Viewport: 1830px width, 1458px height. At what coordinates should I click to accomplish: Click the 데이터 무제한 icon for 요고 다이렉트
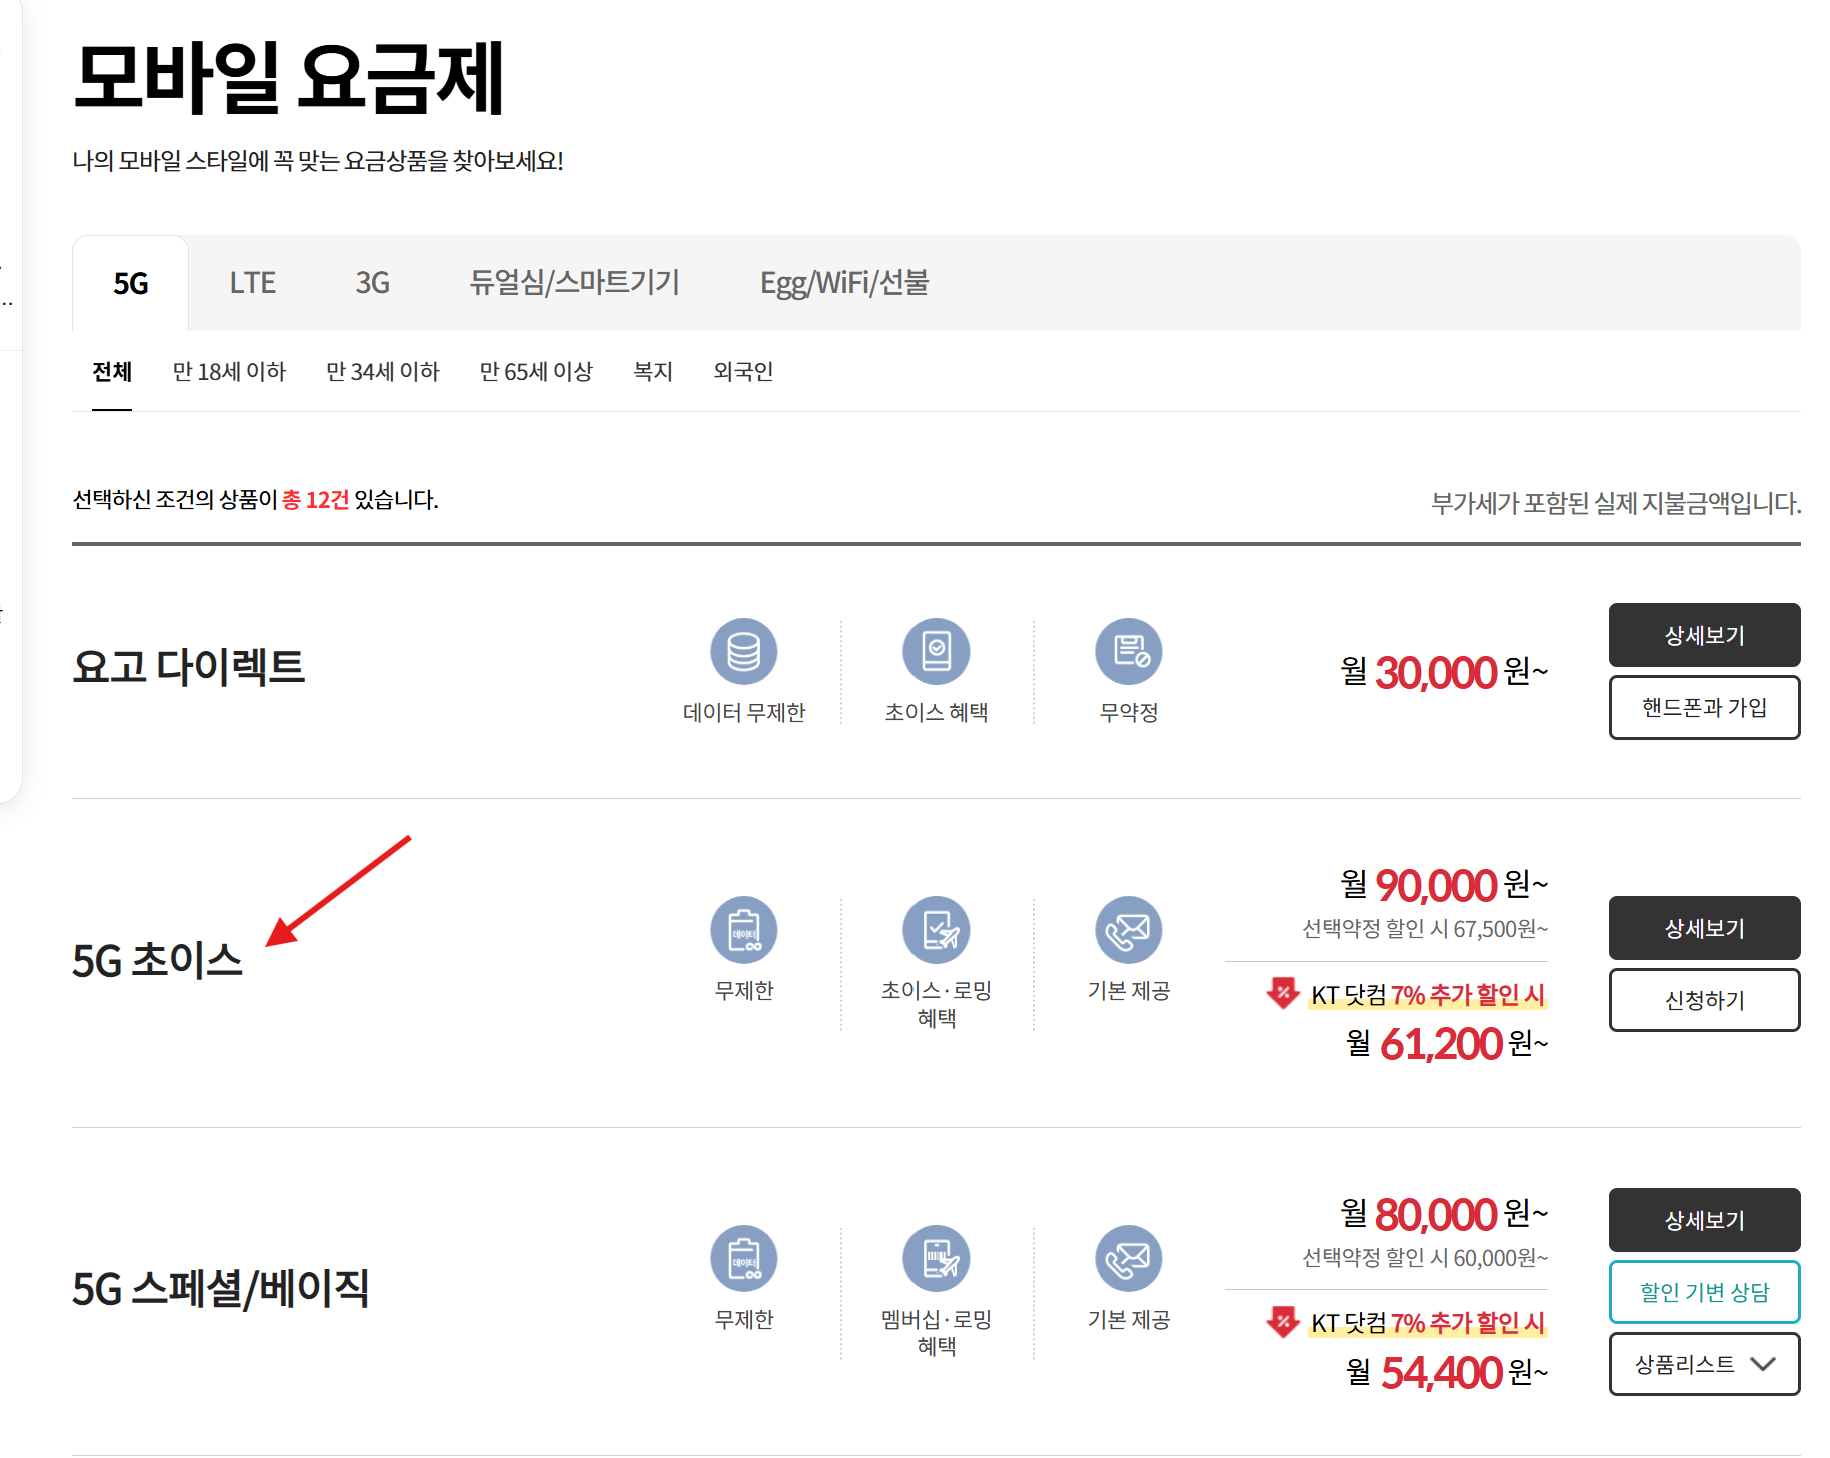click(743, 652)
